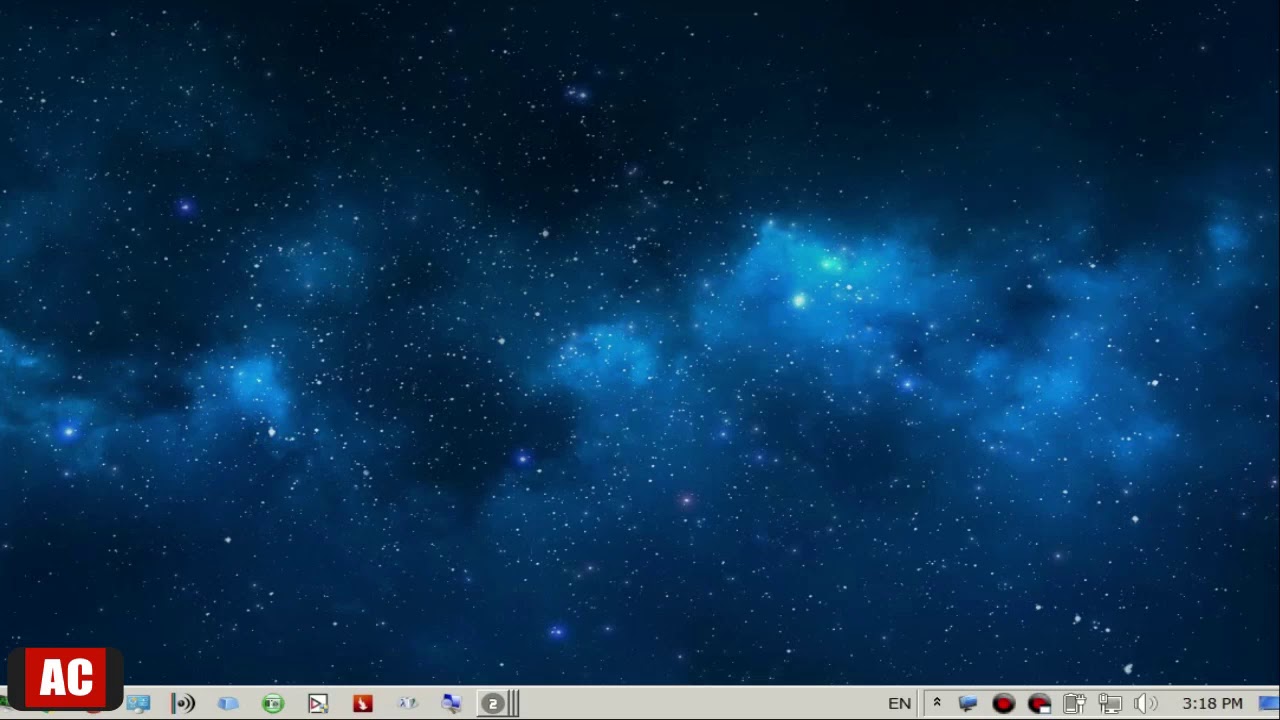Viewport: 1280px width, 720px height.
Task: Open the sound wave app in taskbar
Action: pos(183,704)
